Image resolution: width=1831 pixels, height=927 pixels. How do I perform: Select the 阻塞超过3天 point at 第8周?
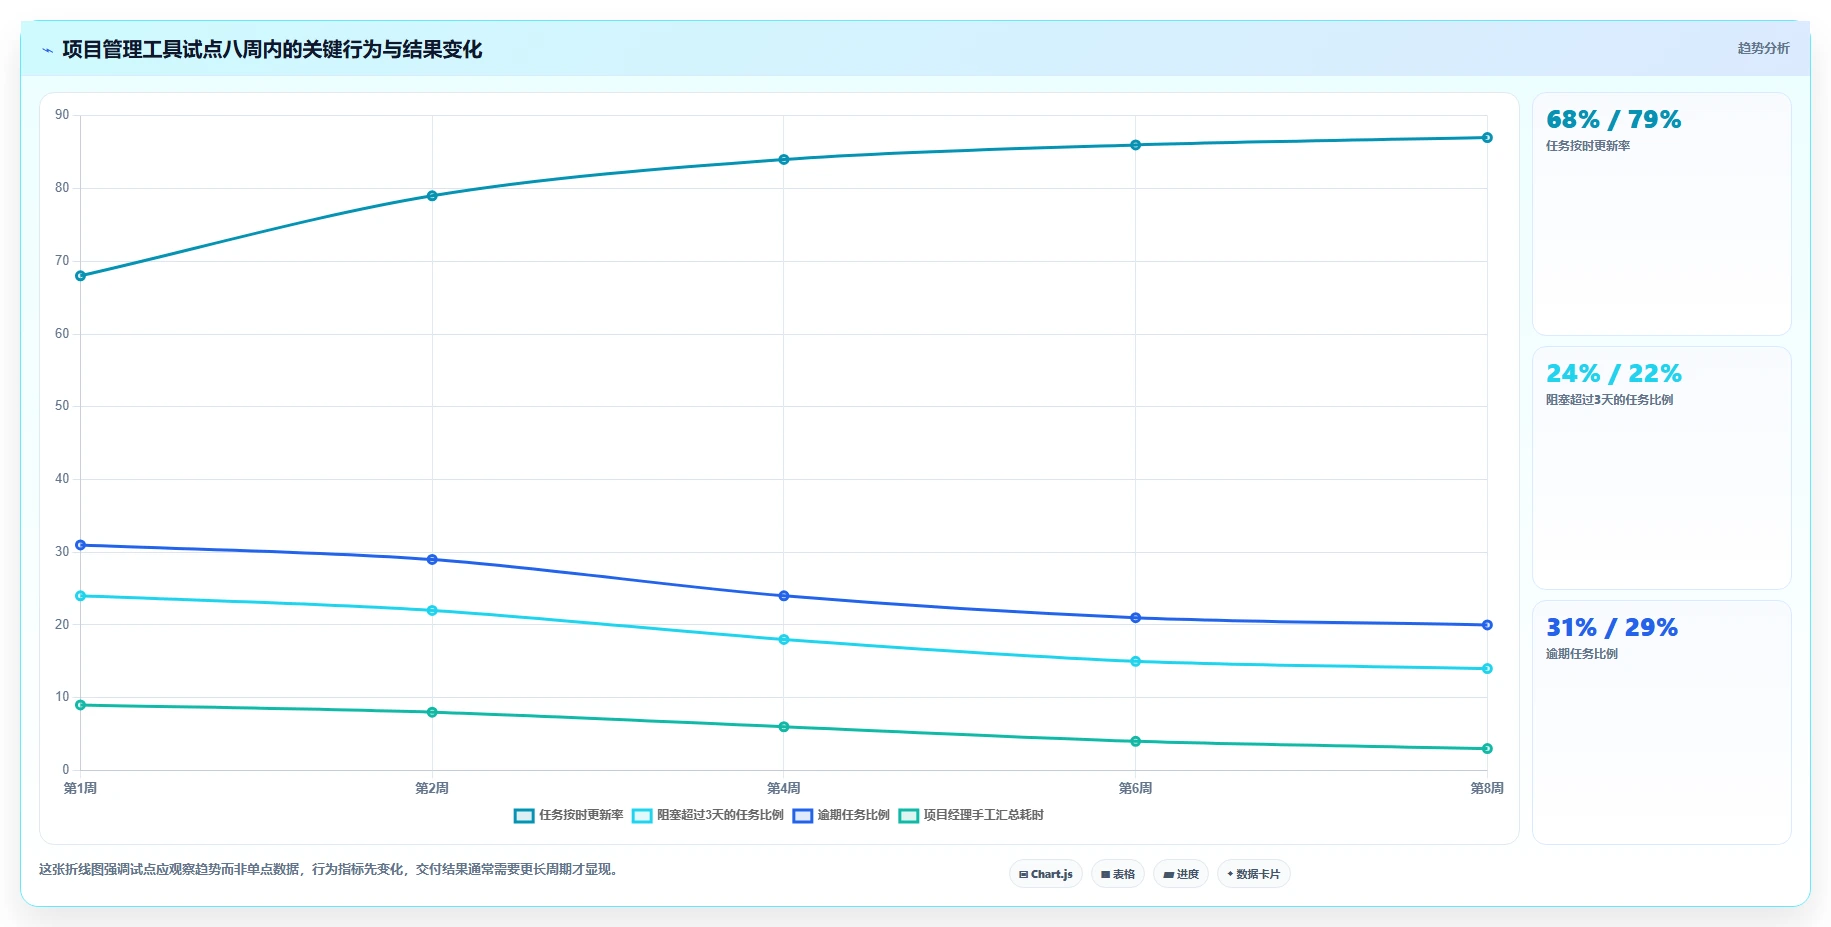point(1487,669)
